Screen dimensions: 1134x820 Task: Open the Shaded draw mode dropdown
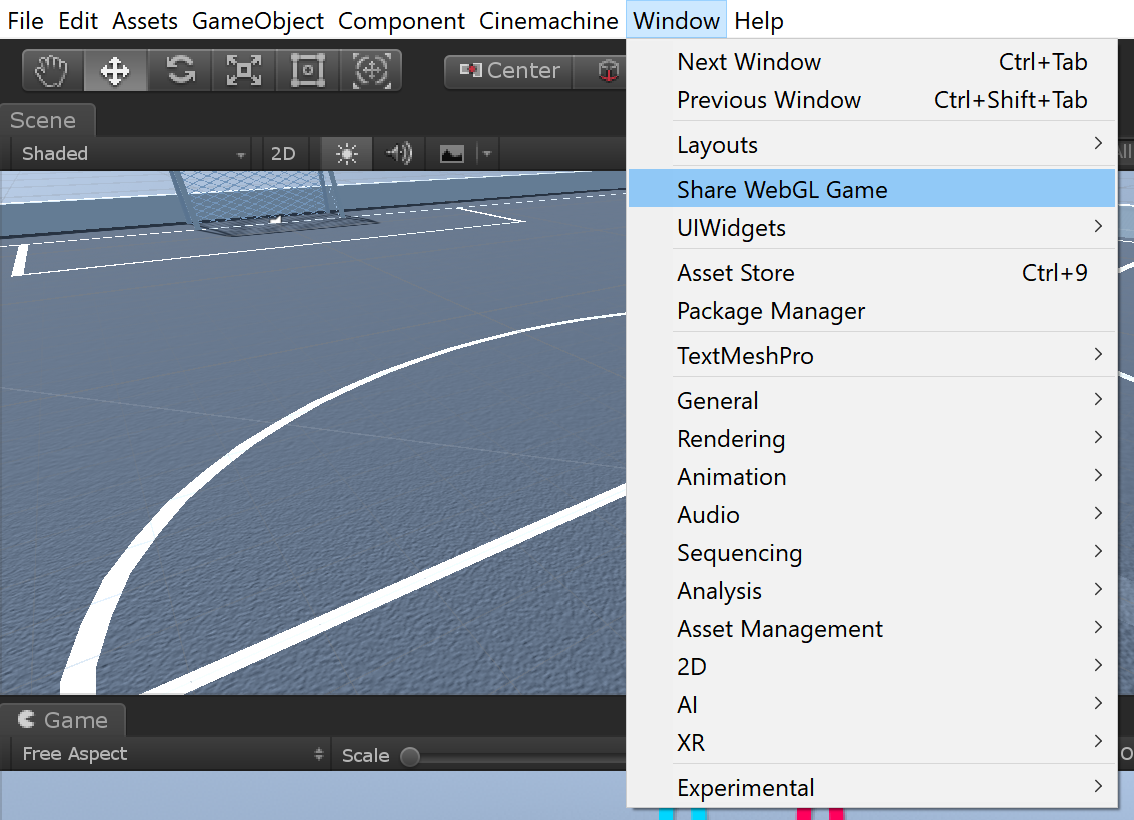(x=134, y=153)
